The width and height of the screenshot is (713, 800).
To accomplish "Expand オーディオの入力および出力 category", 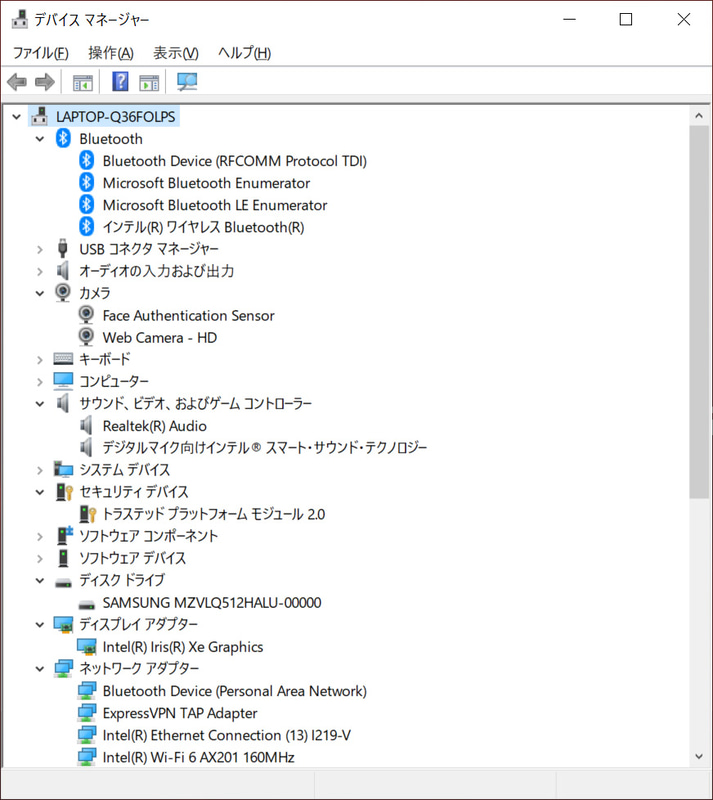I will tap(40, 271).
